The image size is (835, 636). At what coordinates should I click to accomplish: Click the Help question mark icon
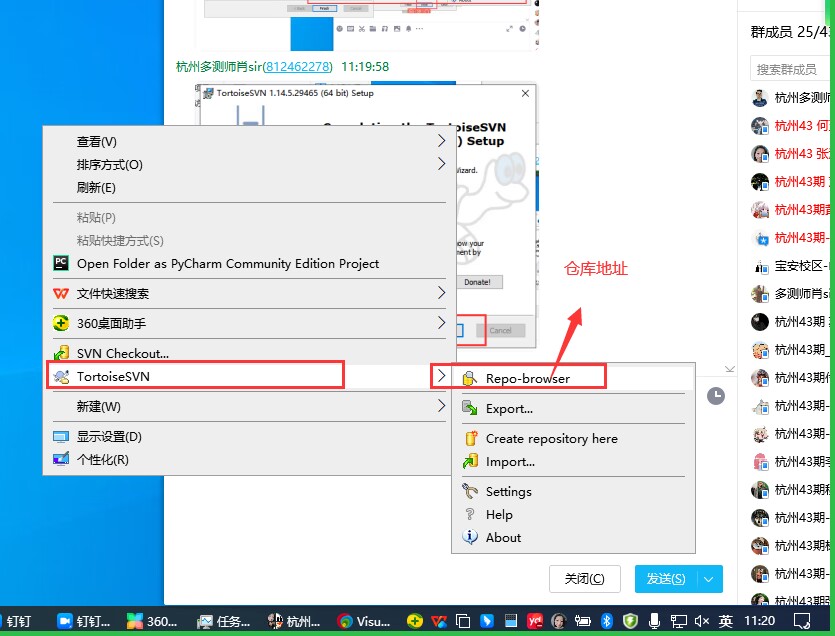[x=470, y=514]
